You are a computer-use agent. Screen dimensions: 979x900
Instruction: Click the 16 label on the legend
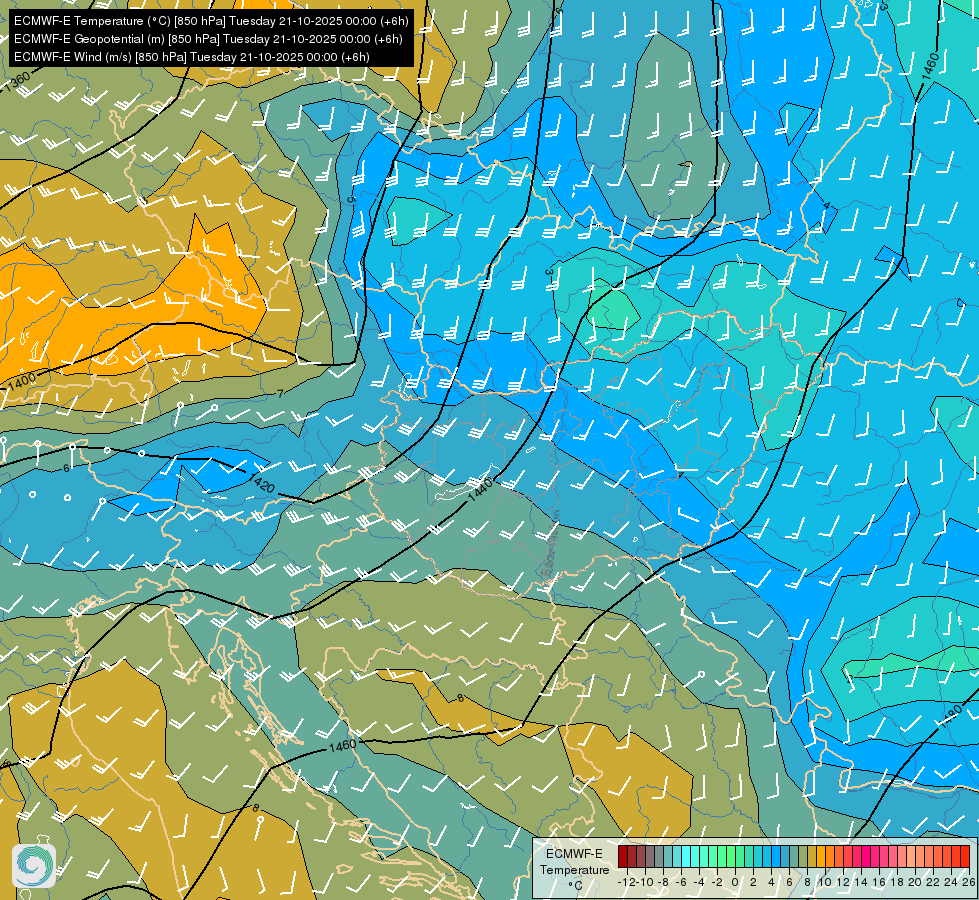pyautogui.click(x=879, y=882)
